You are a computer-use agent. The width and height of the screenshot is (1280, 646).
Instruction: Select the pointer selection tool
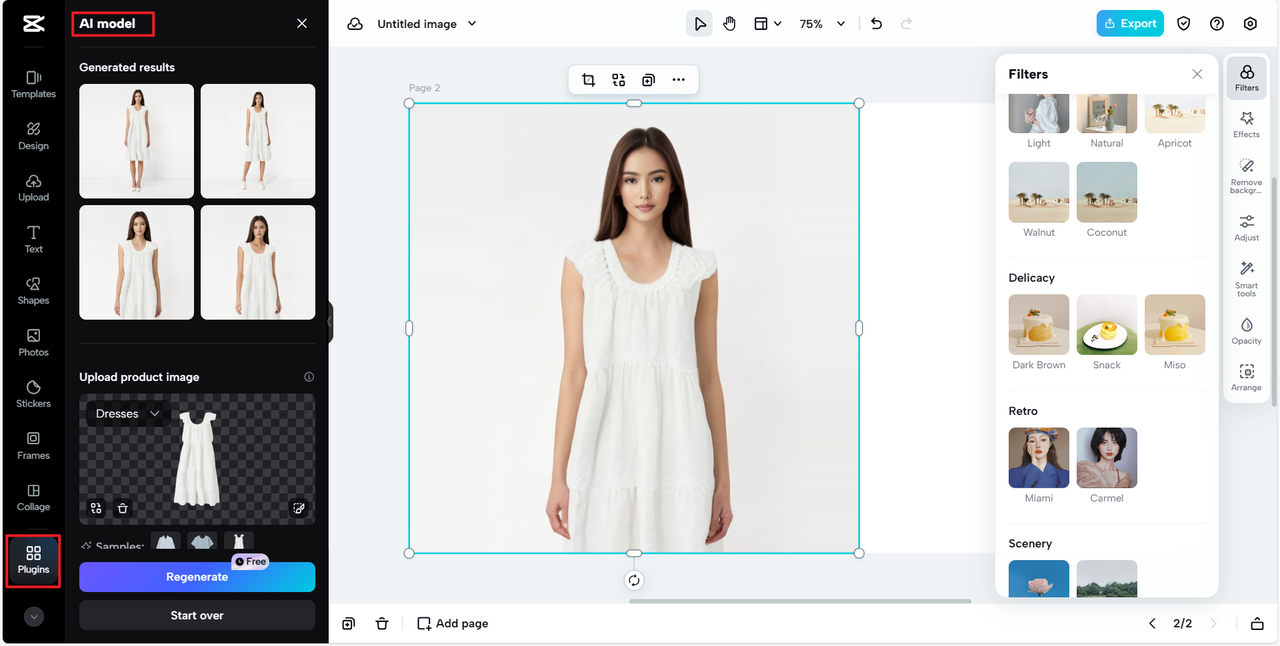pos(699,24)
